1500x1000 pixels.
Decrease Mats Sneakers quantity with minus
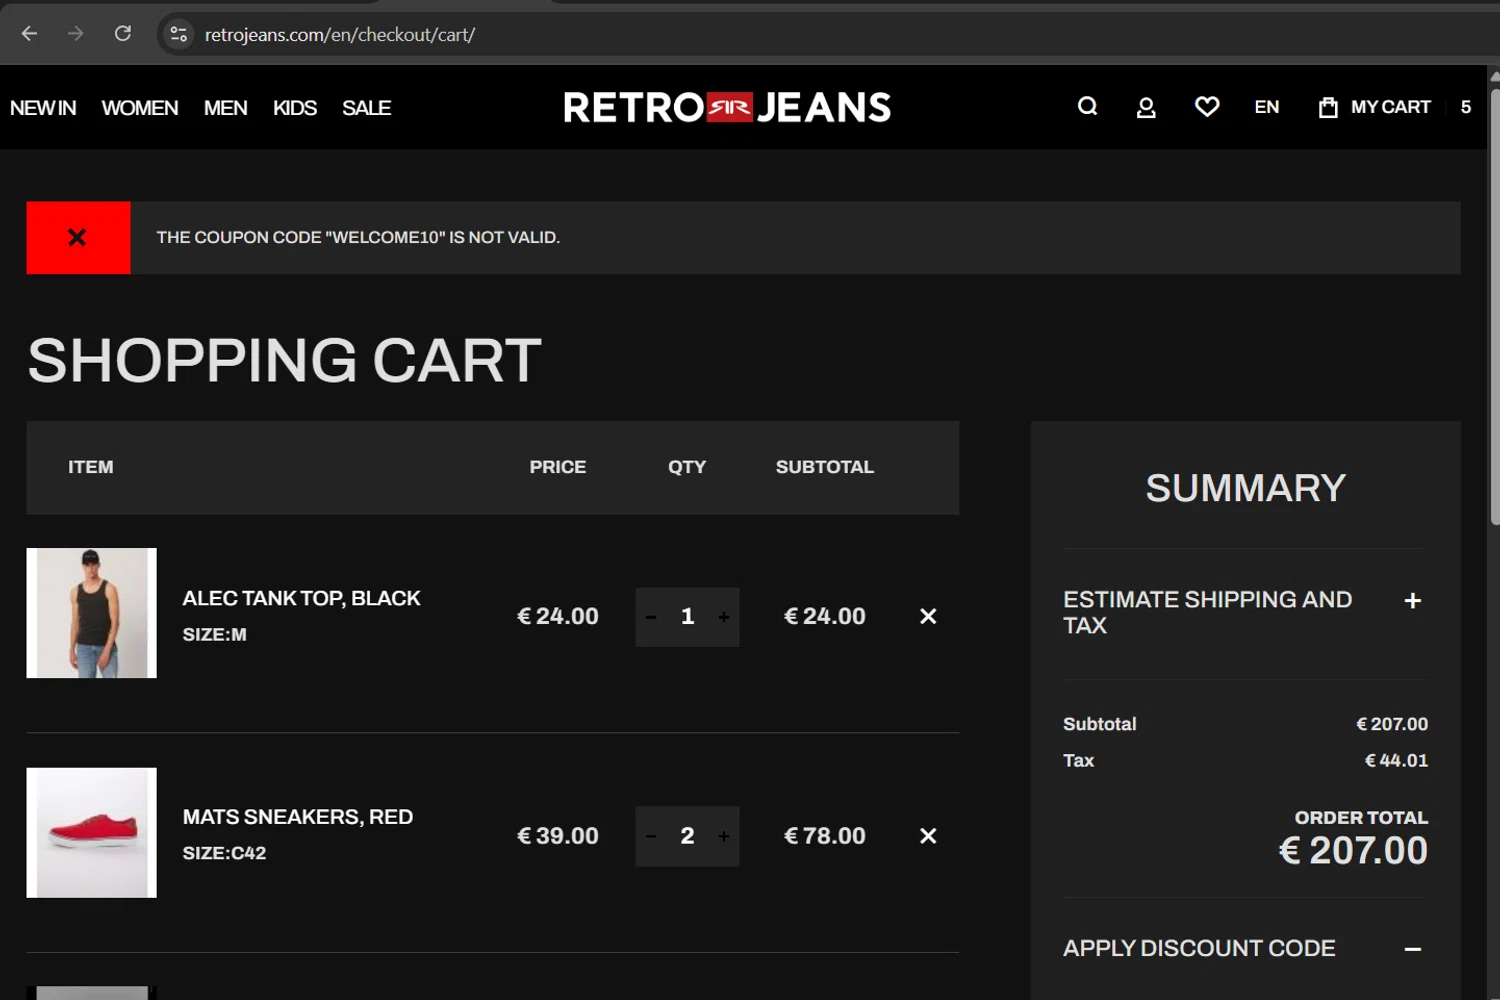click(651, 836)
